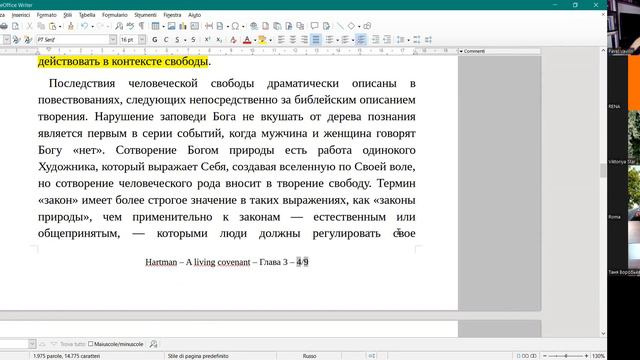Align paragraph left

[x=281, y=40]
